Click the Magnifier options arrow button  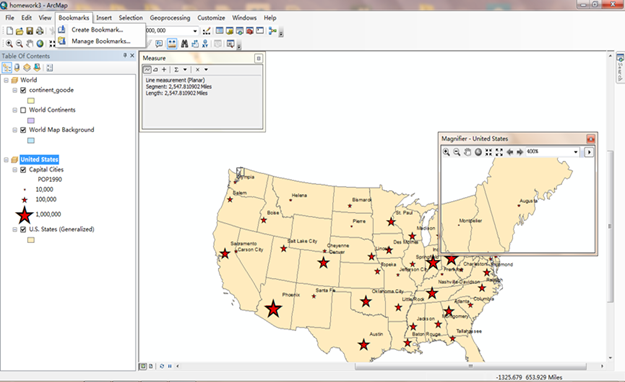coord(589,152)
